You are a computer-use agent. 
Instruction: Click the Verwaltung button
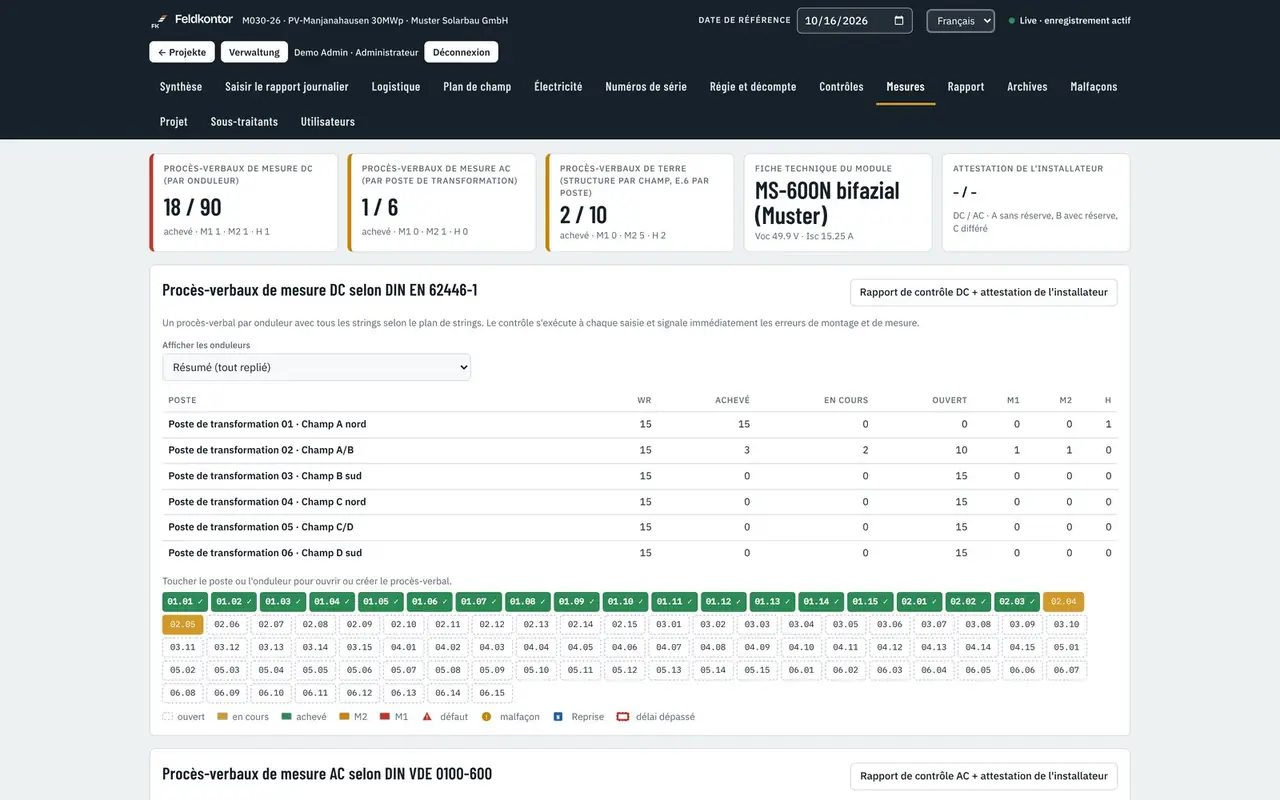point(254,52)
